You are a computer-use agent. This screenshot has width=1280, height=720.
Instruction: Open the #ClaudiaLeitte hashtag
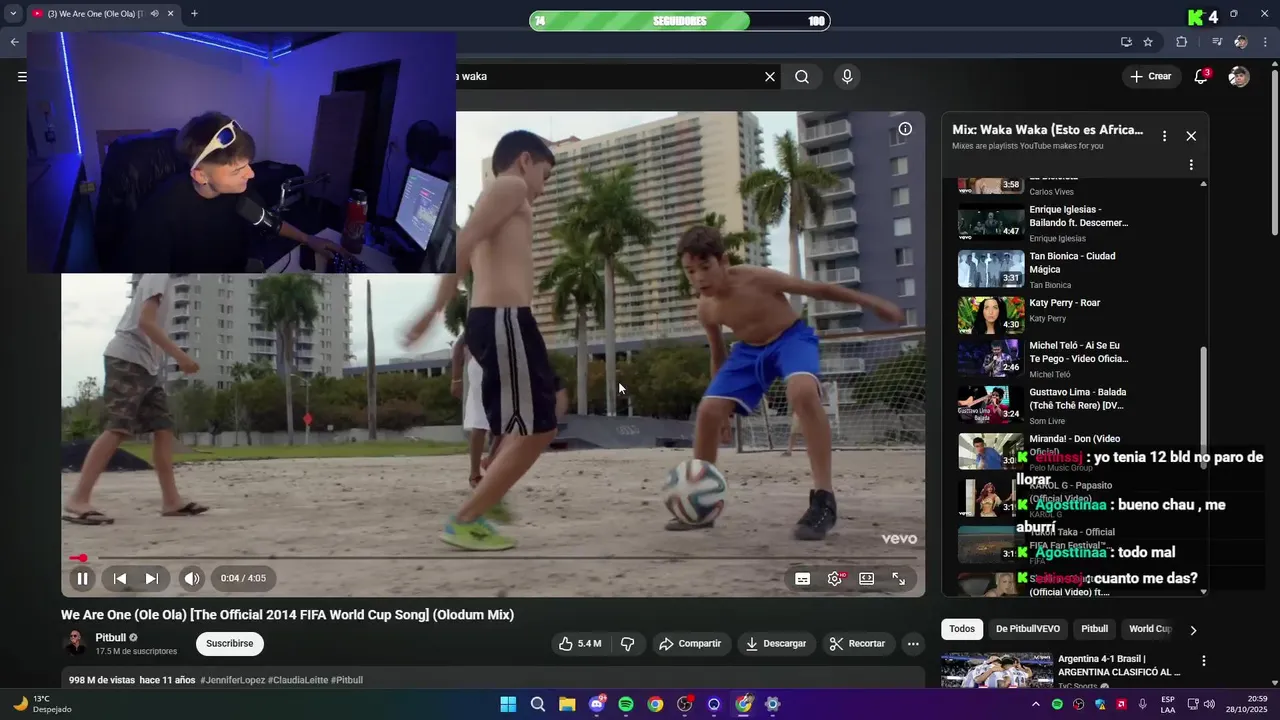tap(298, 680)
